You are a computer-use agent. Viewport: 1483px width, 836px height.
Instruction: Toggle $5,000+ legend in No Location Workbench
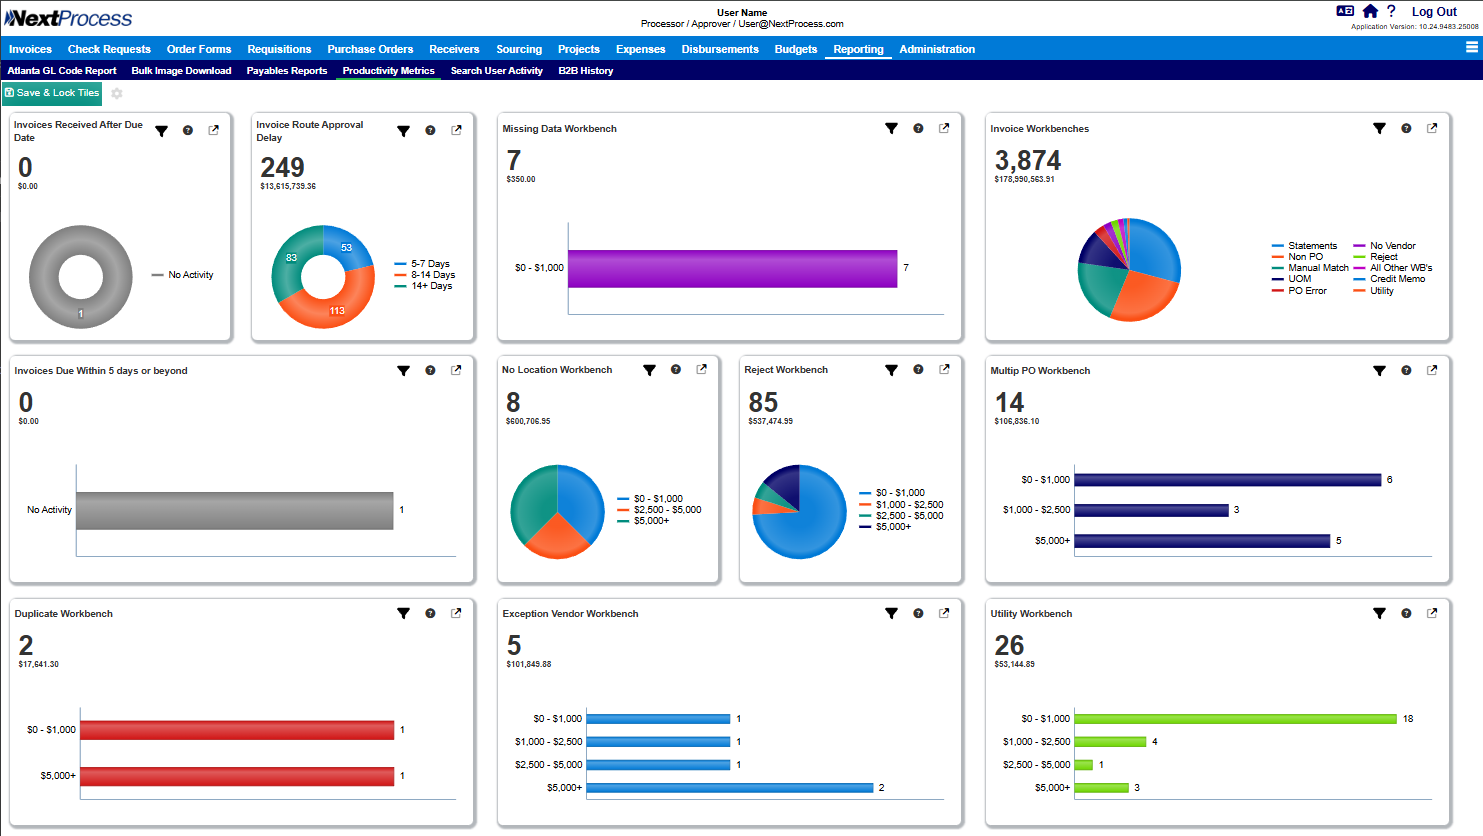pyautogui.click(x=651, y=521)
